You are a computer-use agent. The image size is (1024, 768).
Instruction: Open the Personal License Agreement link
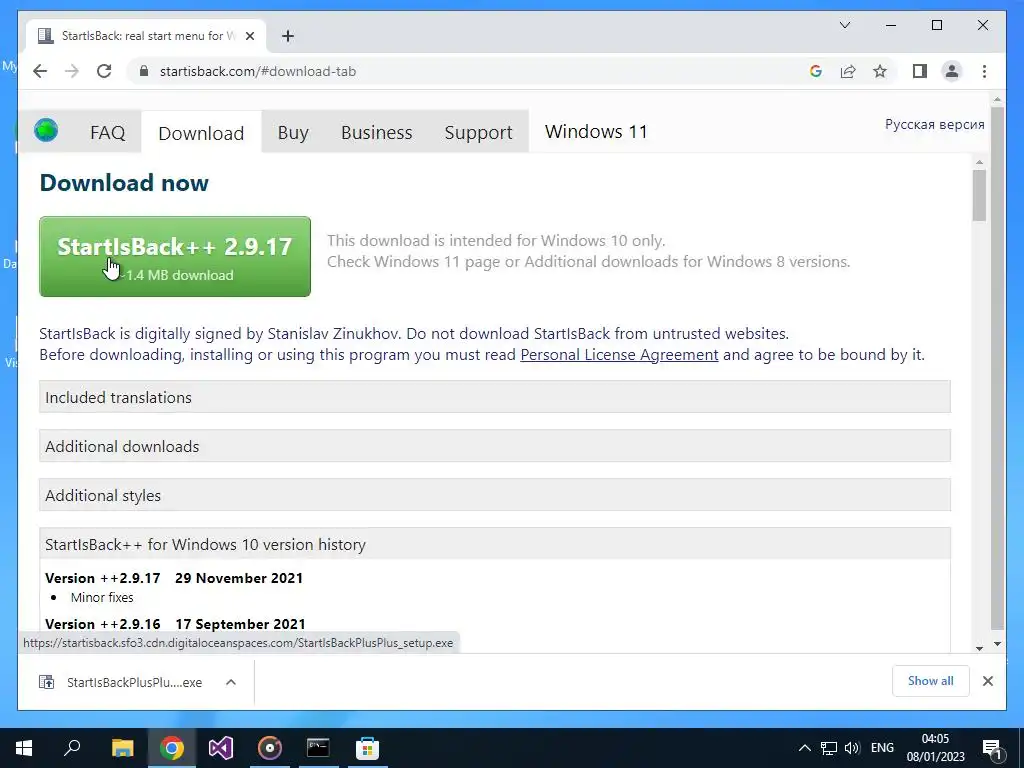click(619, 355)
